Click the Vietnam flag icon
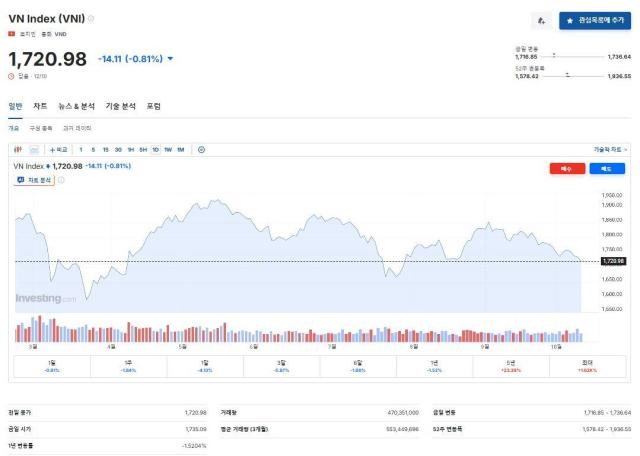Viewport: 640px width, 456px height. (x=11, y=34)
